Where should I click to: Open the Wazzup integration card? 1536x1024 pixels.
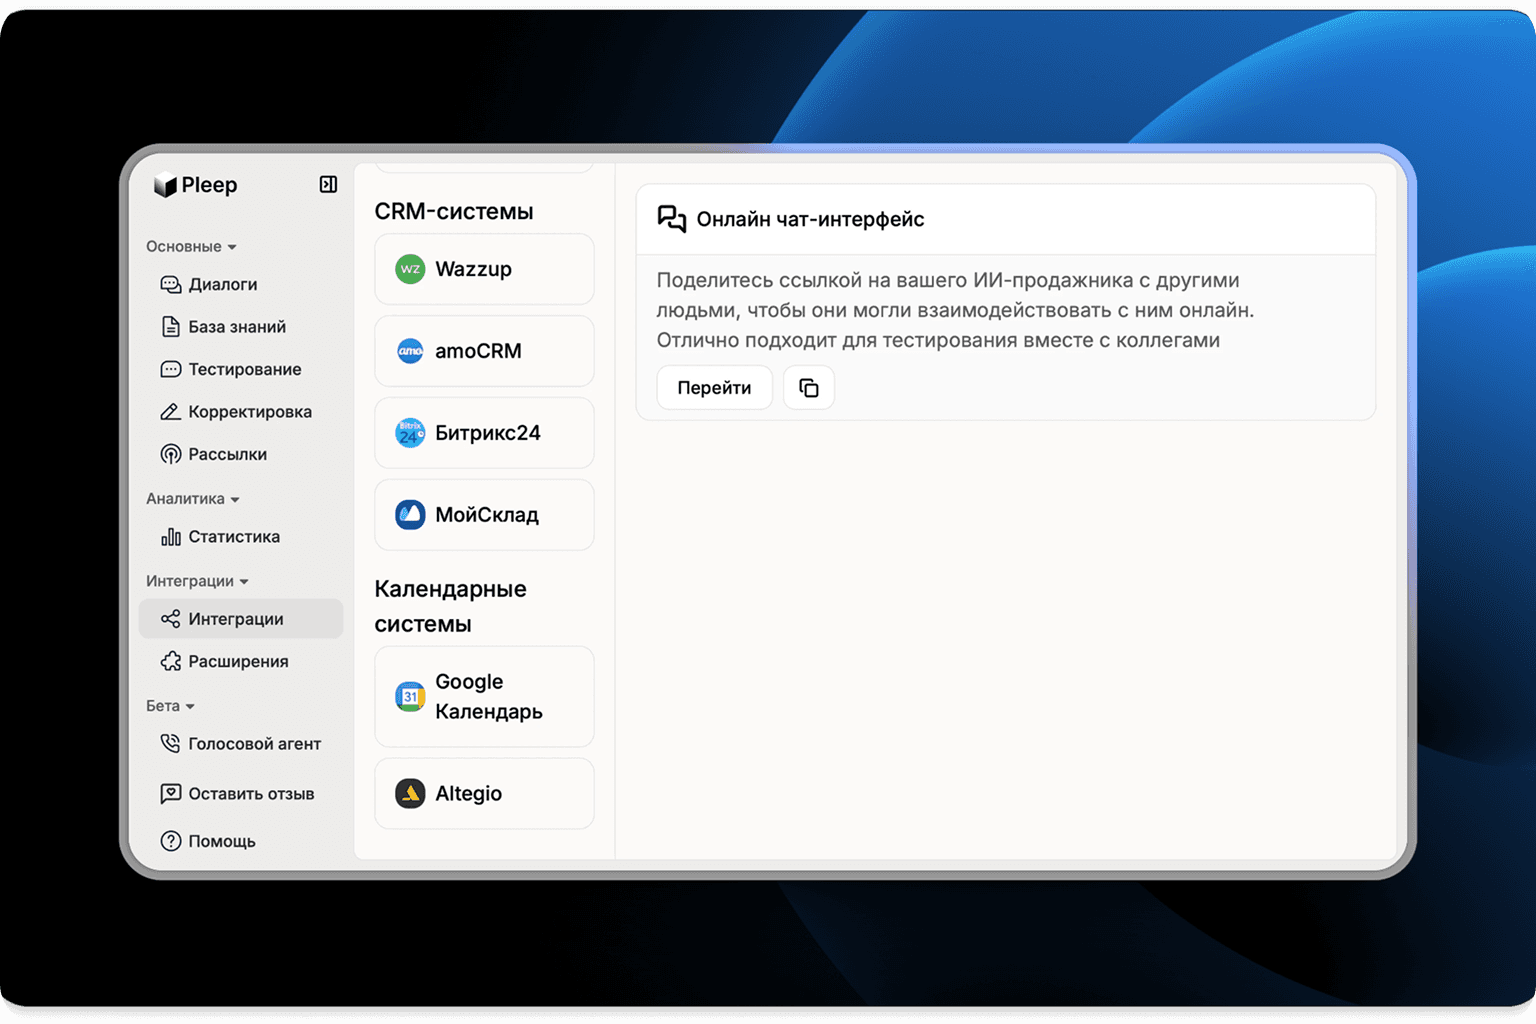(484, 270)
